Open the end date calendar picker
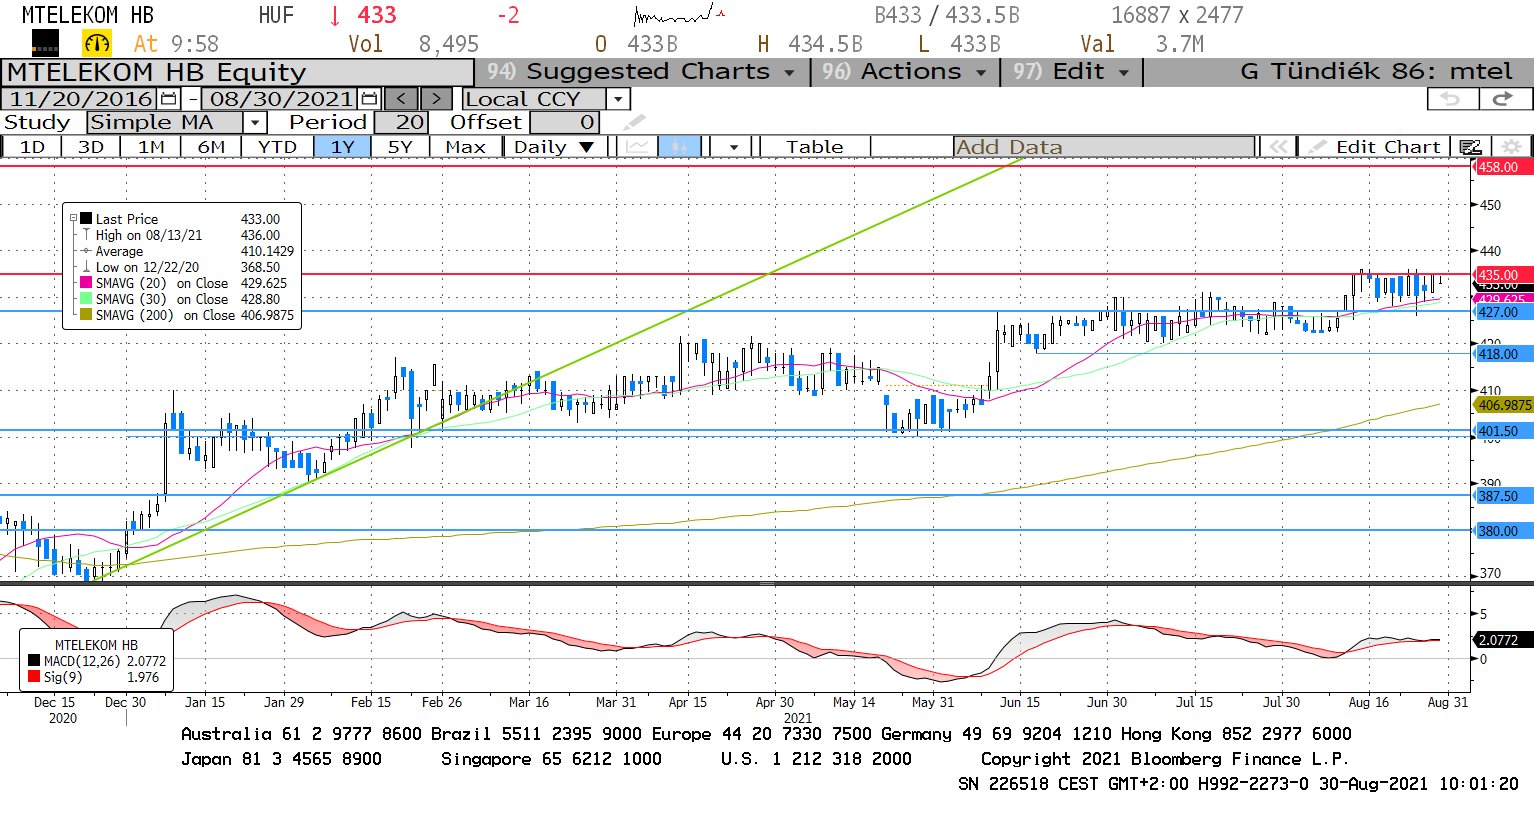Image resolution: width=1534 pixels, height=813 pixels. [x=369, y=99]
